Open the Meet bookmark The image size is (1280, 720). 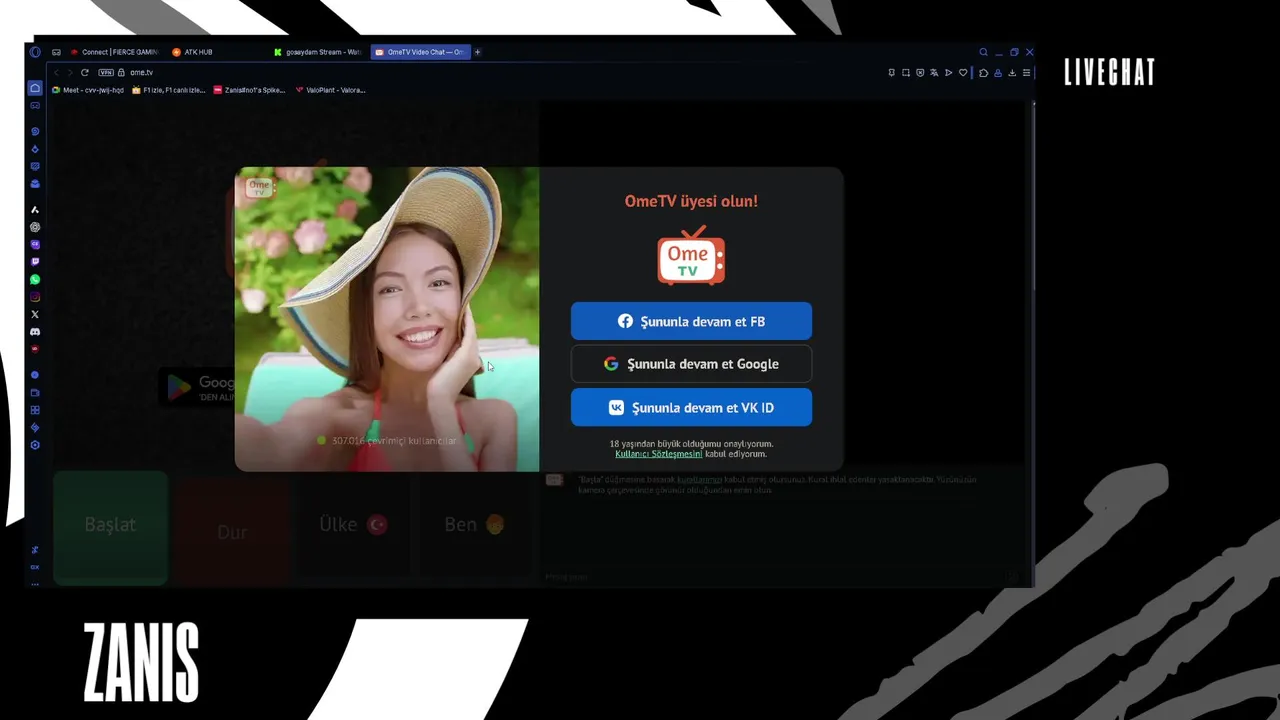pos(88,90)
